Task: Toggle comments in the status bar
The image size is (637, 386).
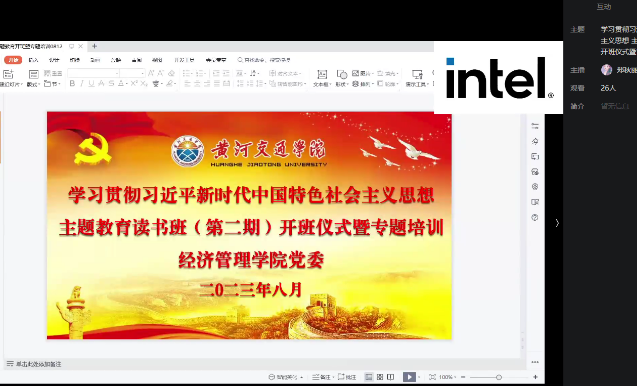Action: tap(347, 377)
